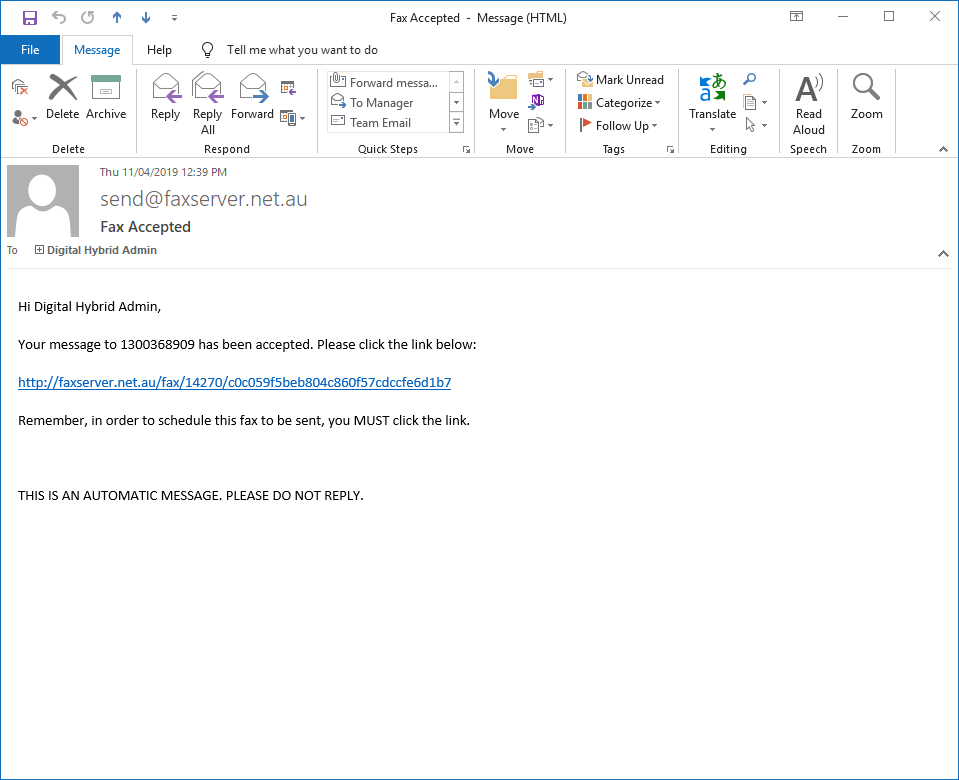Screen dimensions: 959x780
Task: Delete this message
Action: tap(62, 97)
